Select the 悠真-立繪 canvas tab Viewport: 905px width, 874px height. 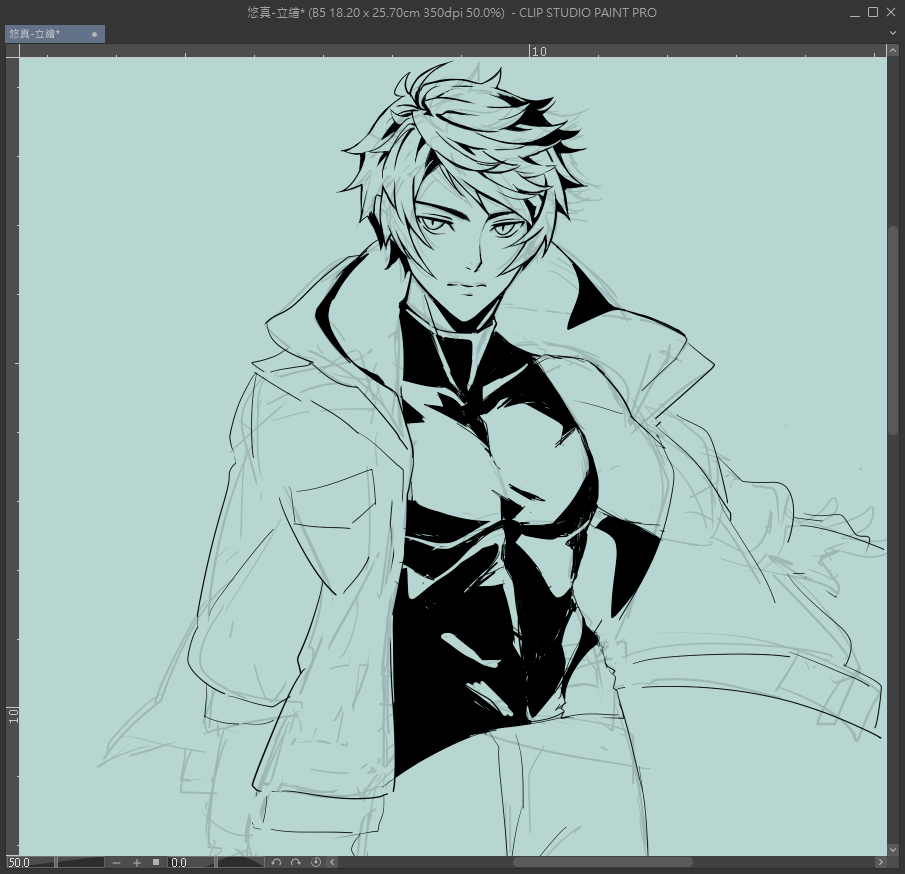point(55,34)
